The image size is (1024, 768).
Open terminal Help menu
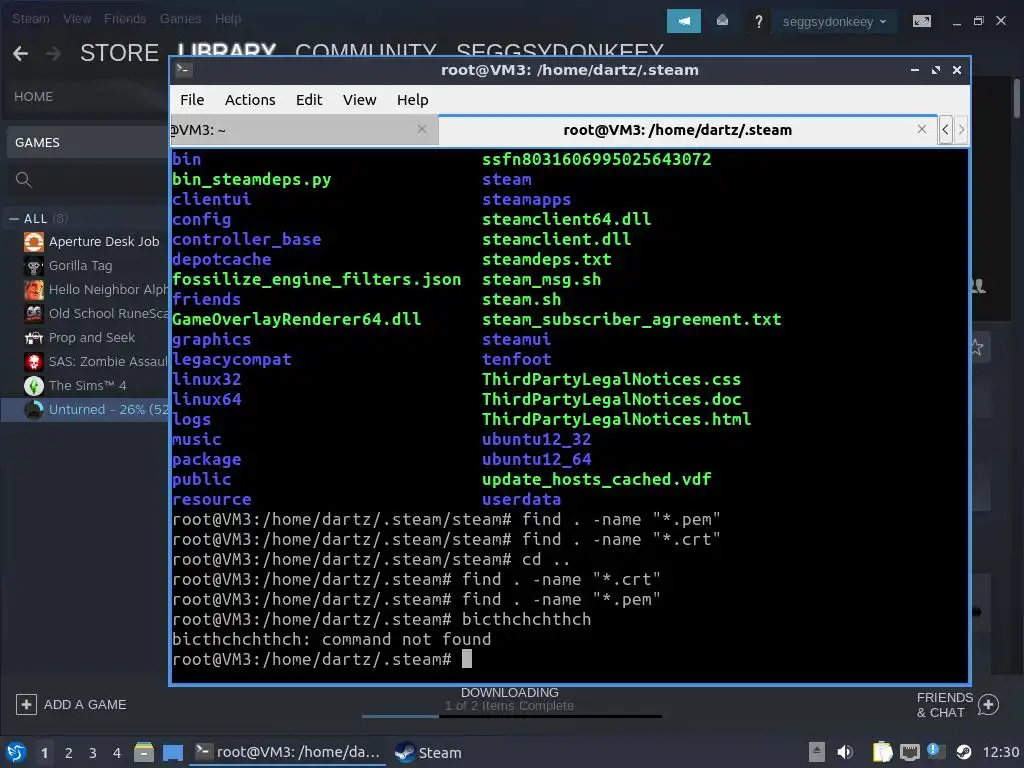pyautogui.click(x=413, y=100)
